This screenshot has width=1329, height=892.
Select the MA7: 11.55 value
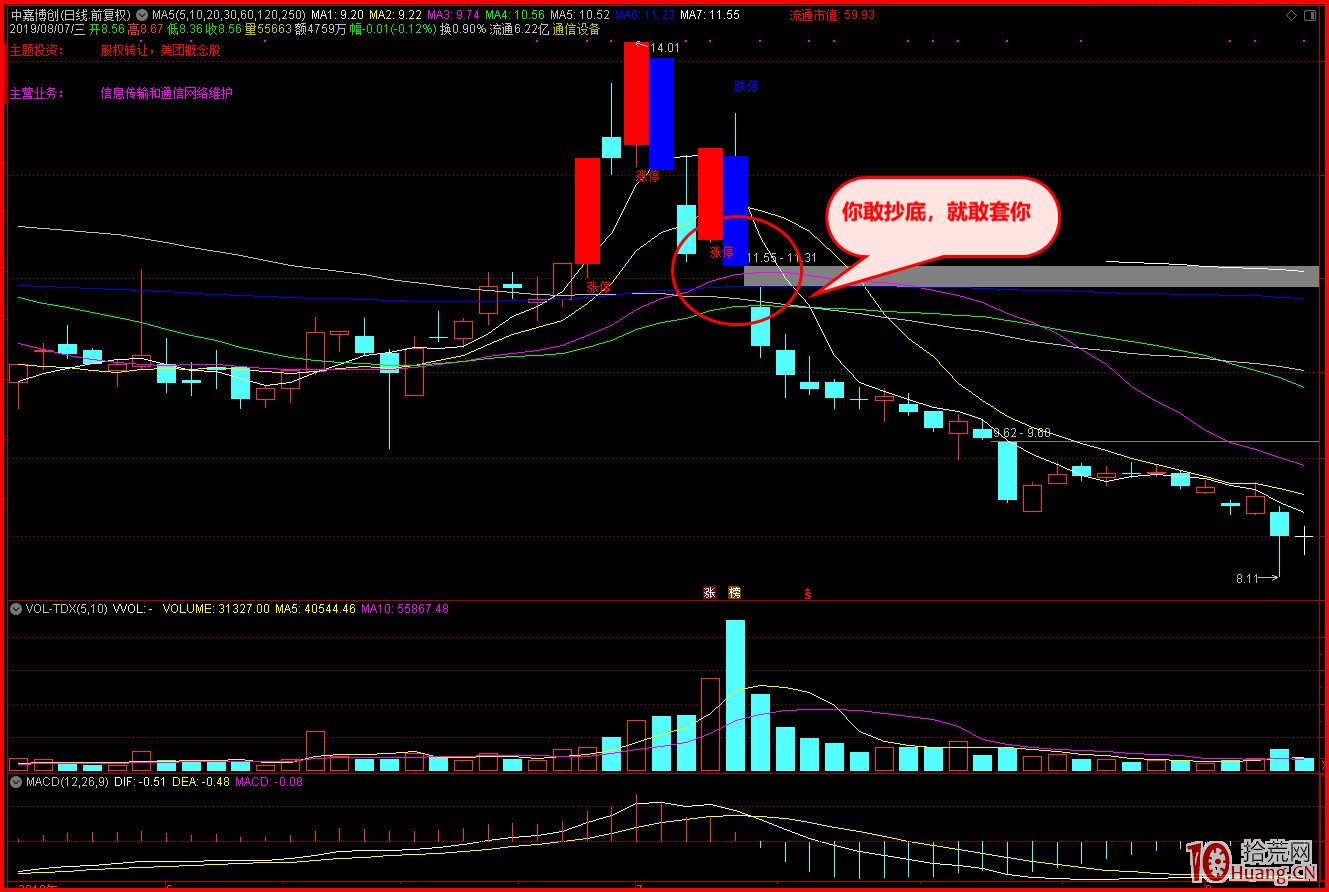click(x=710, y=15)
